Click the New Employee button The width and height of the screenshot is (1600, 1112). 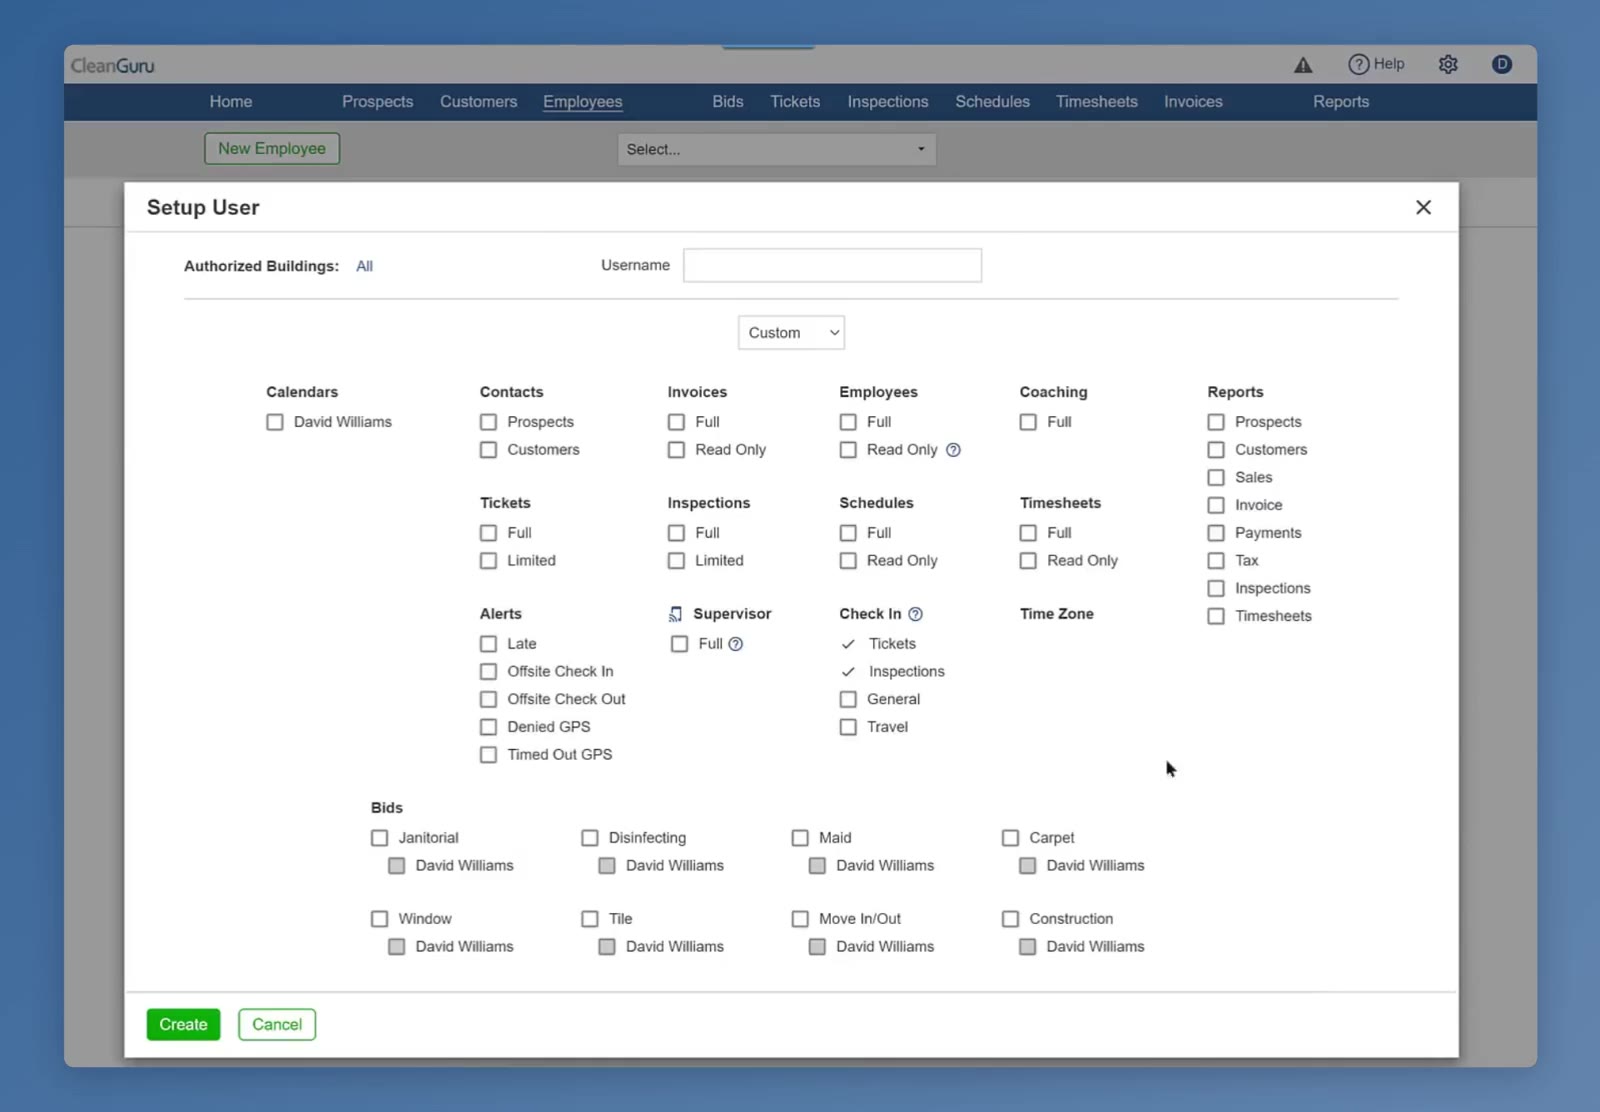[272, 149]
